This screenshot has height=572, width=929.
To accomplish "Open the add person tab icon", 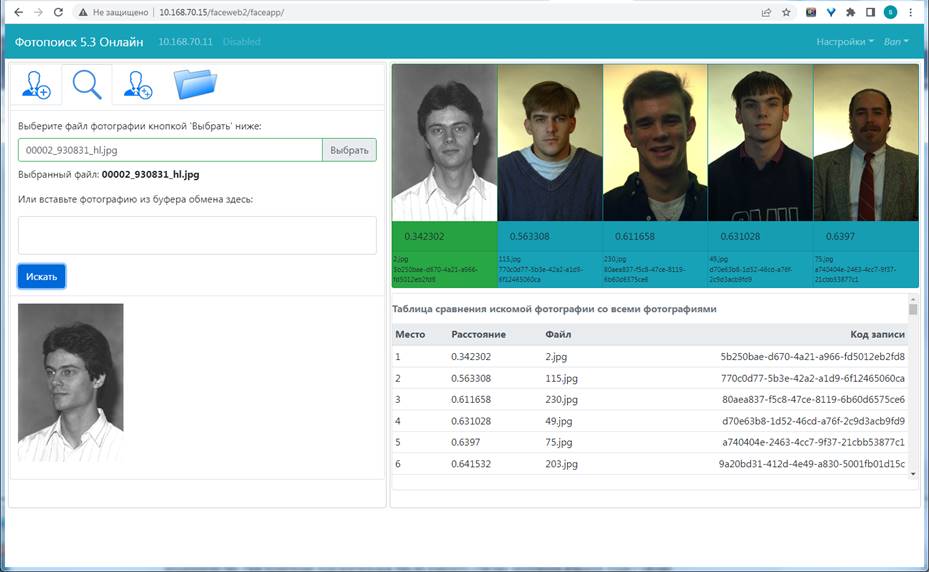I will pos(36,86).
